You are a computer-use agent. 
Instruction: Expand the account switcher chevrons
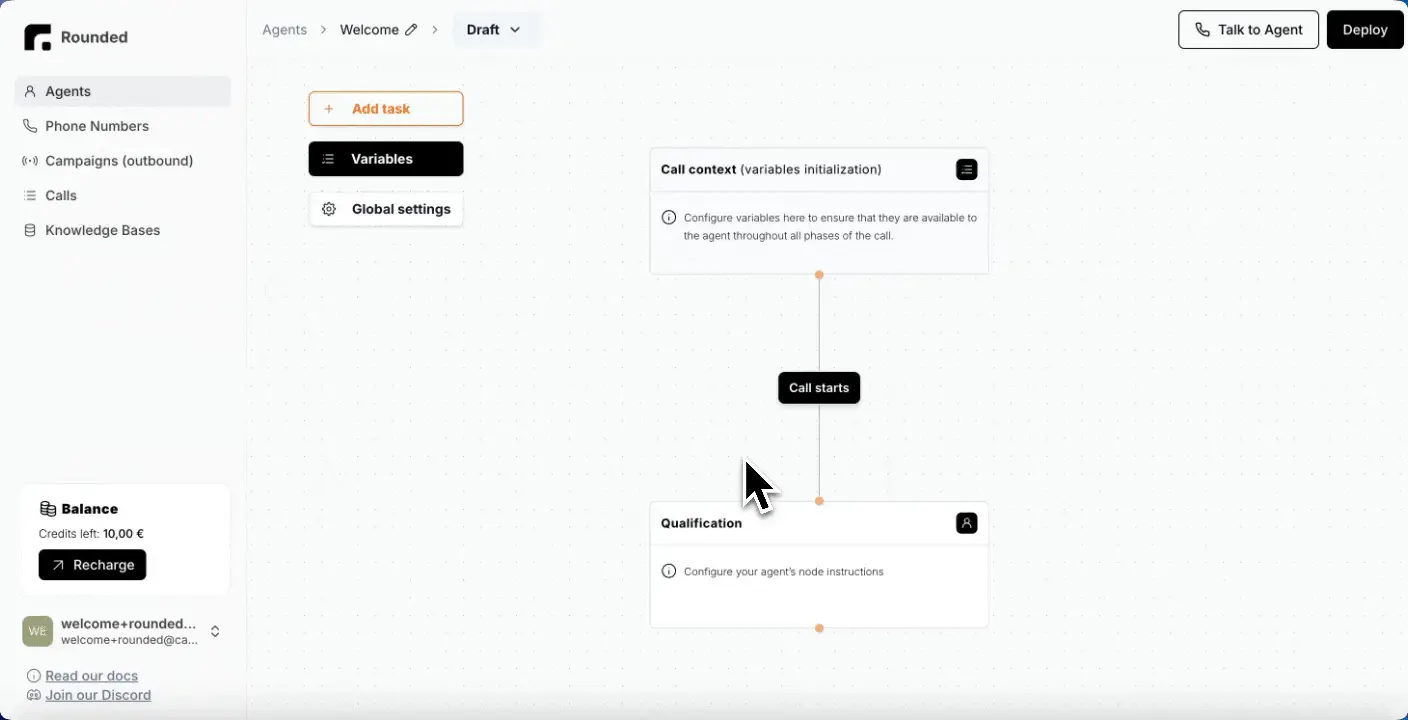pos(215,631)
